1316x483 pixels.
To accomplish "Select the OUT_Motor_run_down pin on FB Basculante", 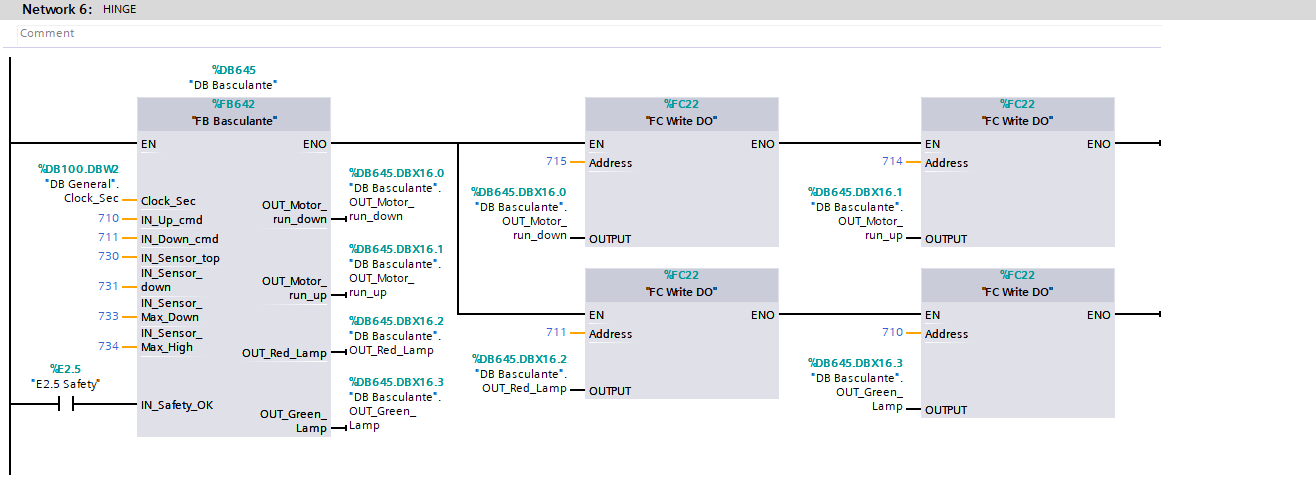I will [x=294, y=212].
